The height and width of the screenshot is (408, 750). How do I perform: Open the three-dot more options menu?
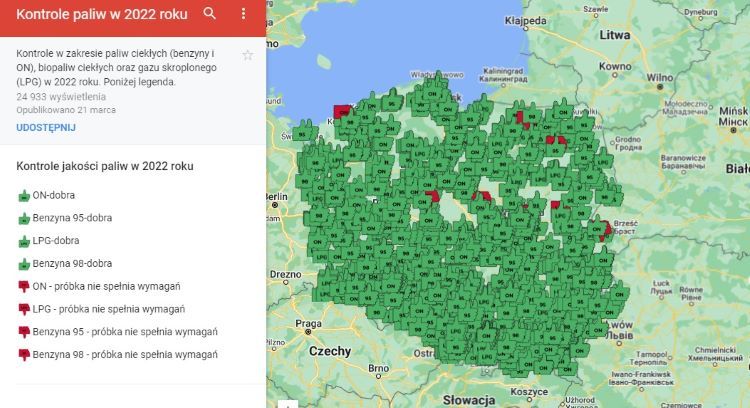pyautogui.click(x=243, y=13)
